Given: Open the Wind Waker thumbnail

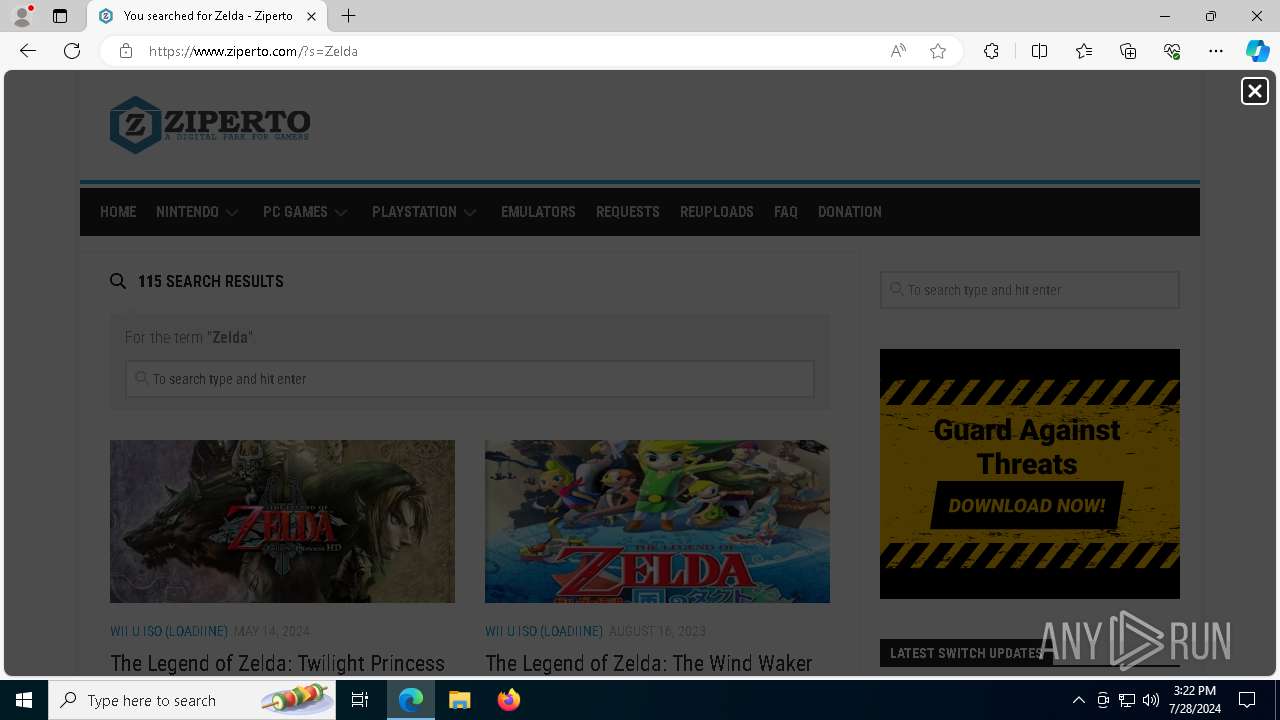Looking at the screenshot, I should (657, 521).
